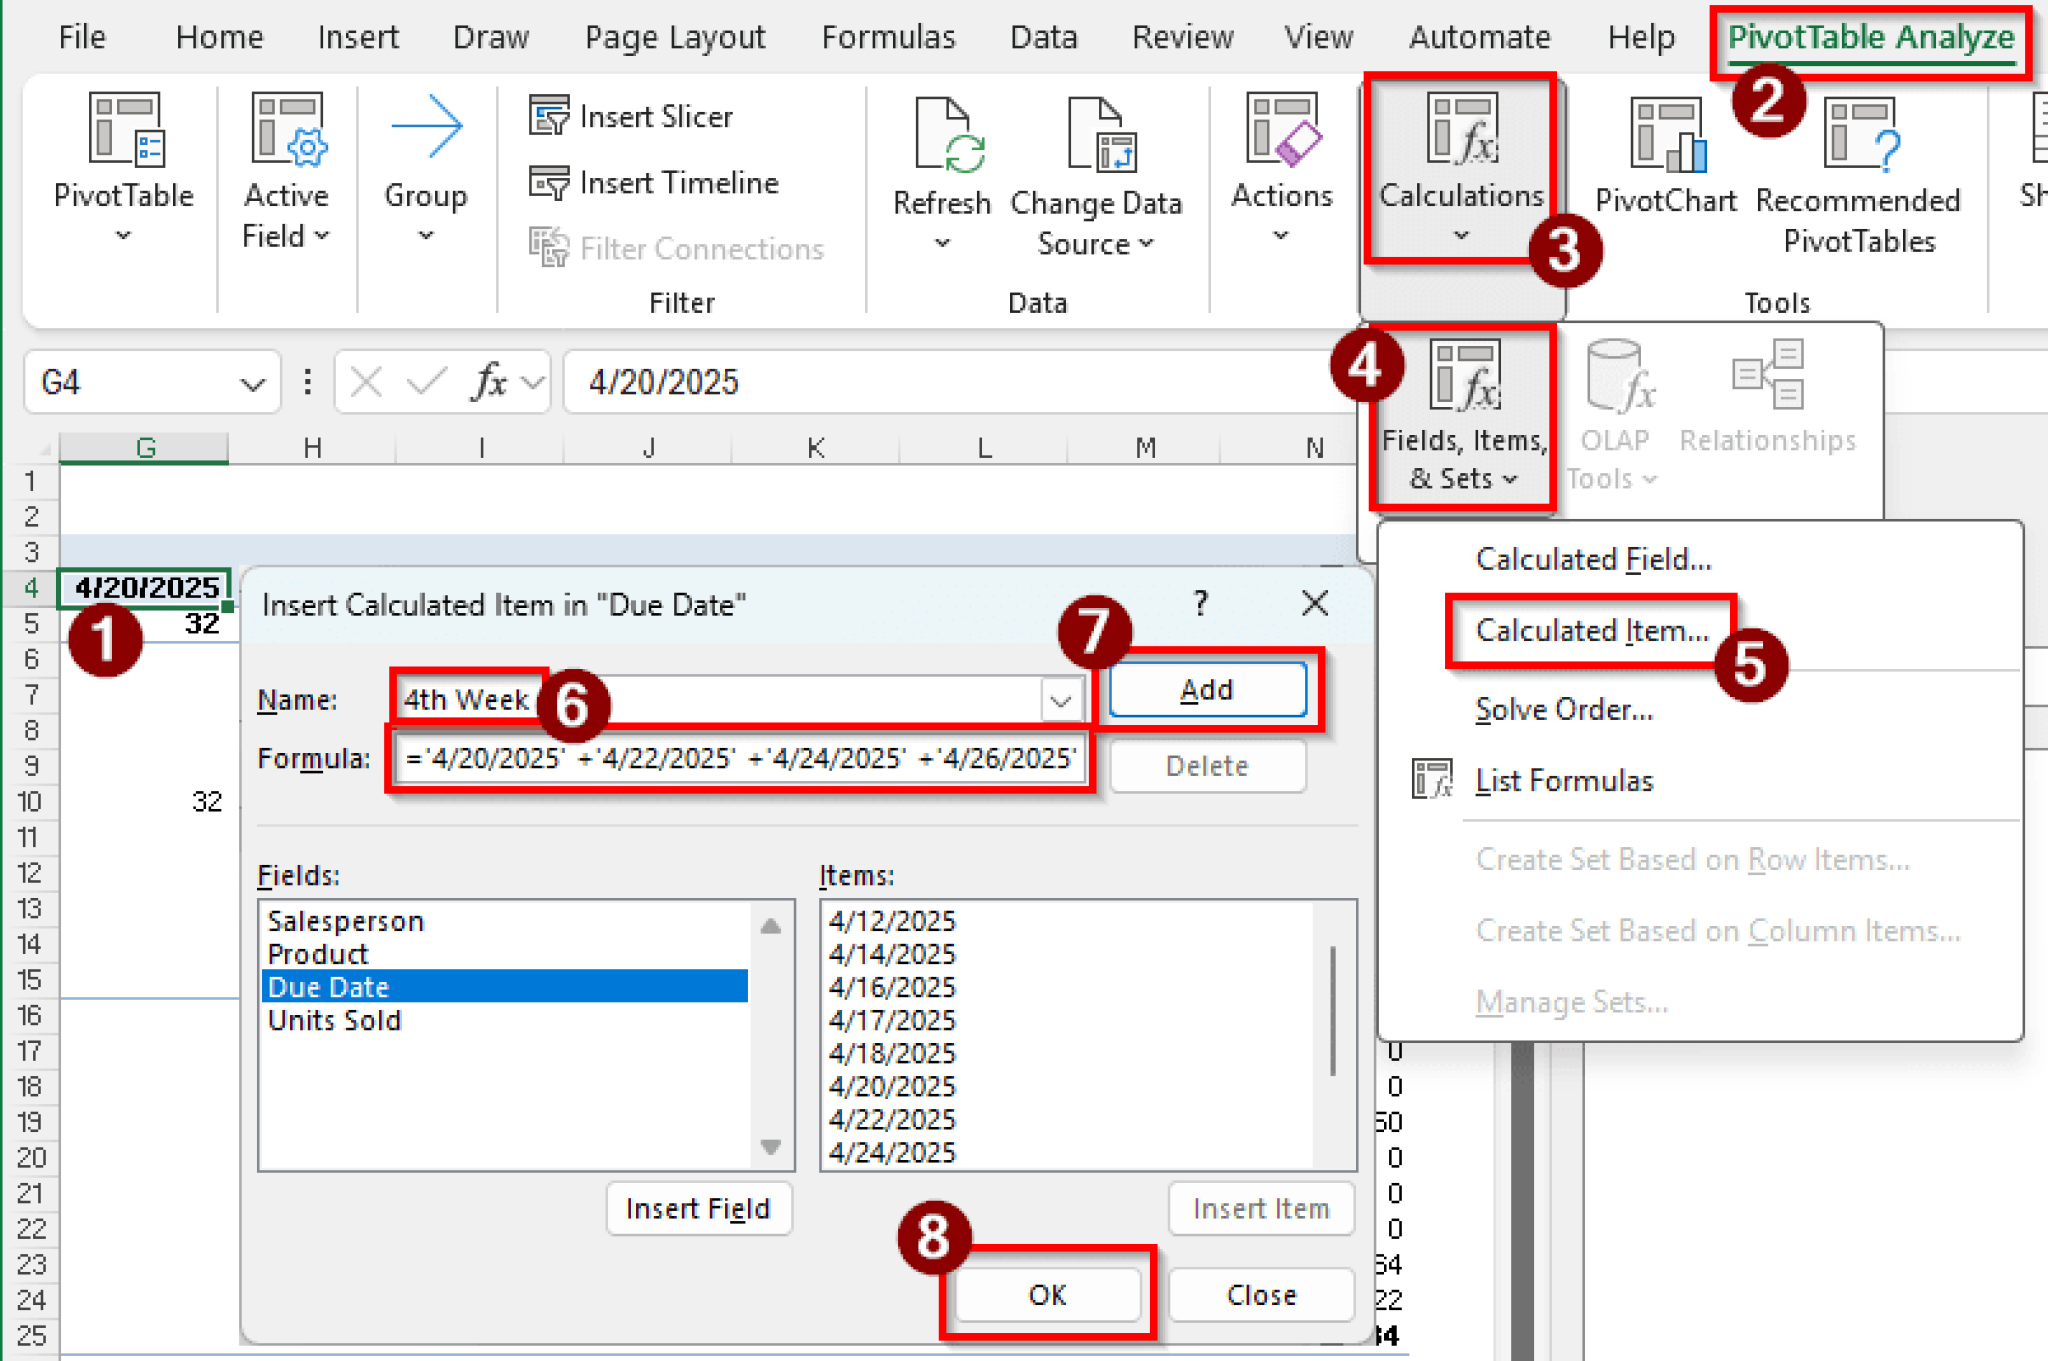
Task: Choose Calculated Field from the menu
Action: click(x=1592, y=559)
